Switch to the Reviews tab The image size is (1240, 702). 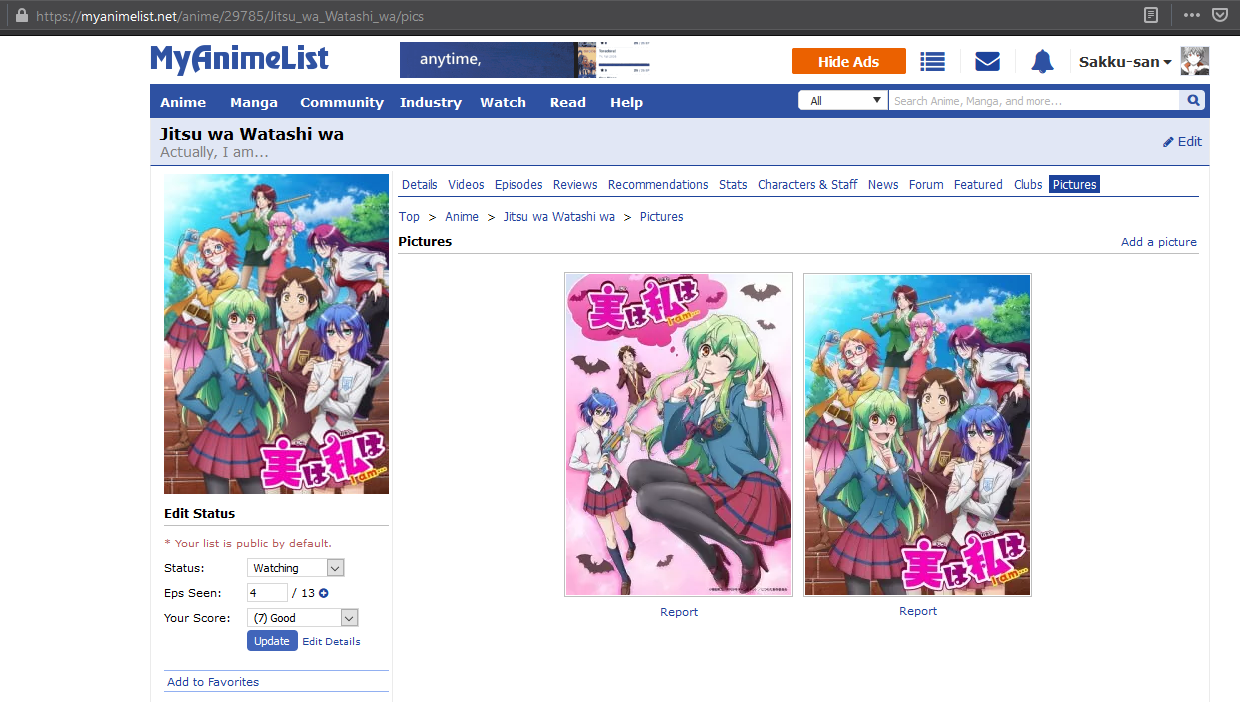point(575,184)
